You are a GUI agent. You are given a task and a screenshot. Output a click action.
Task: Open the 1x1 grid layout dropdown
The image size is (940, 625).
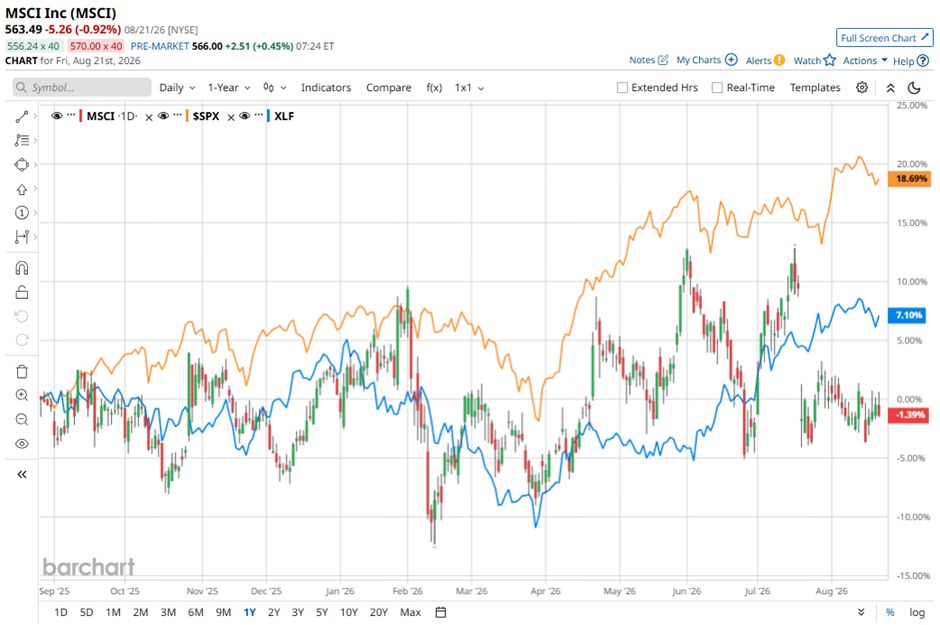pyautogui.click(x=469, y=87)
